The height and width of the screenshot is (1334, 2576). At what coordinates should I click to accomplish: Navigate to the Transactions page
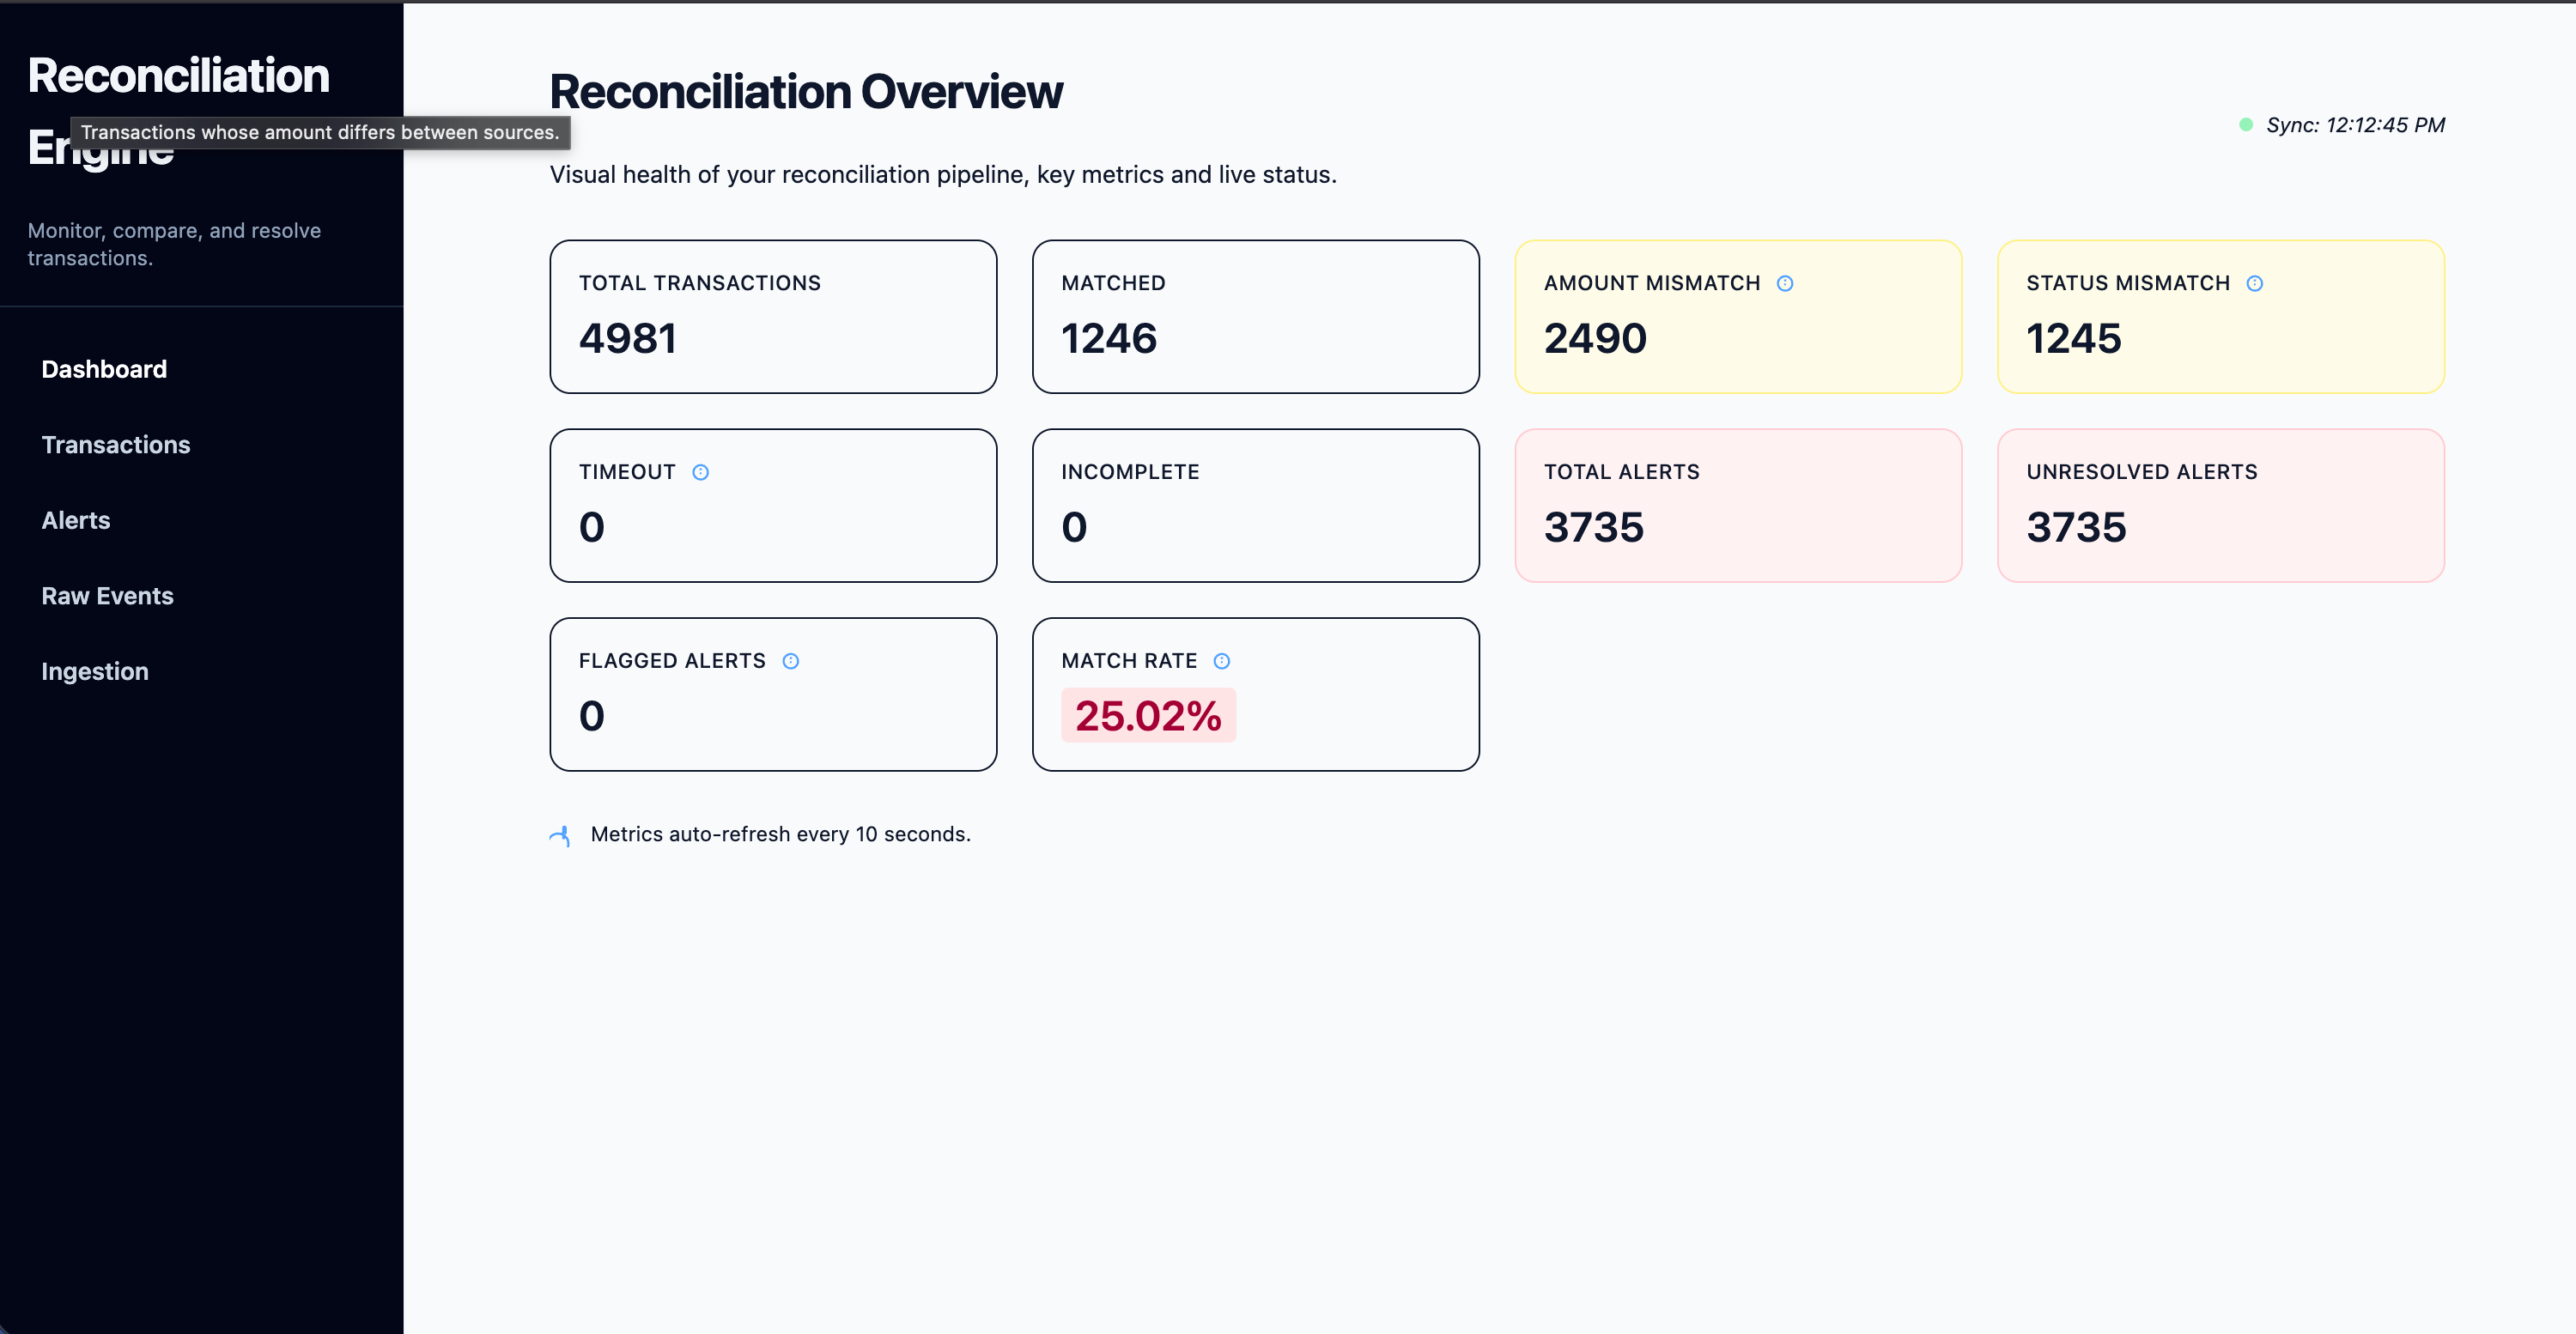coord(116,445)
